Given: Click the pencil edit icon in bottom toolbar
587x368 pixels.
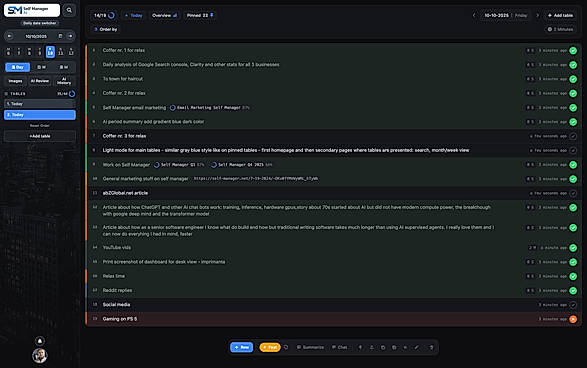Looking at the screenshot, I should (416, 347).
